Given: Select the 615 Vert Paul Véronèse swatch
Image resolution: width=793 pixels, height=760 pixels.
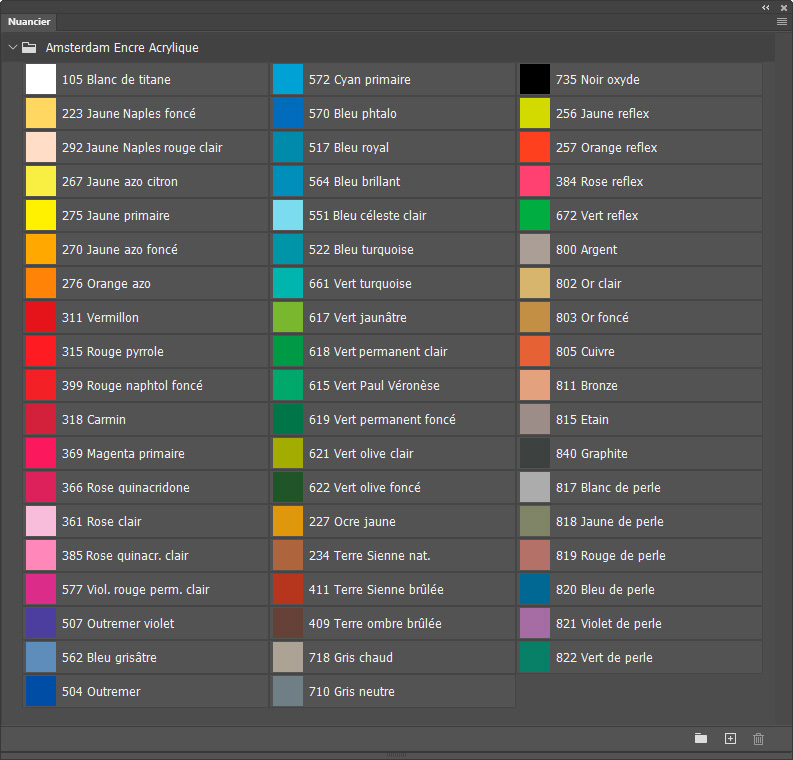Looking at the screenshot, I should click(x=288, y=385).
